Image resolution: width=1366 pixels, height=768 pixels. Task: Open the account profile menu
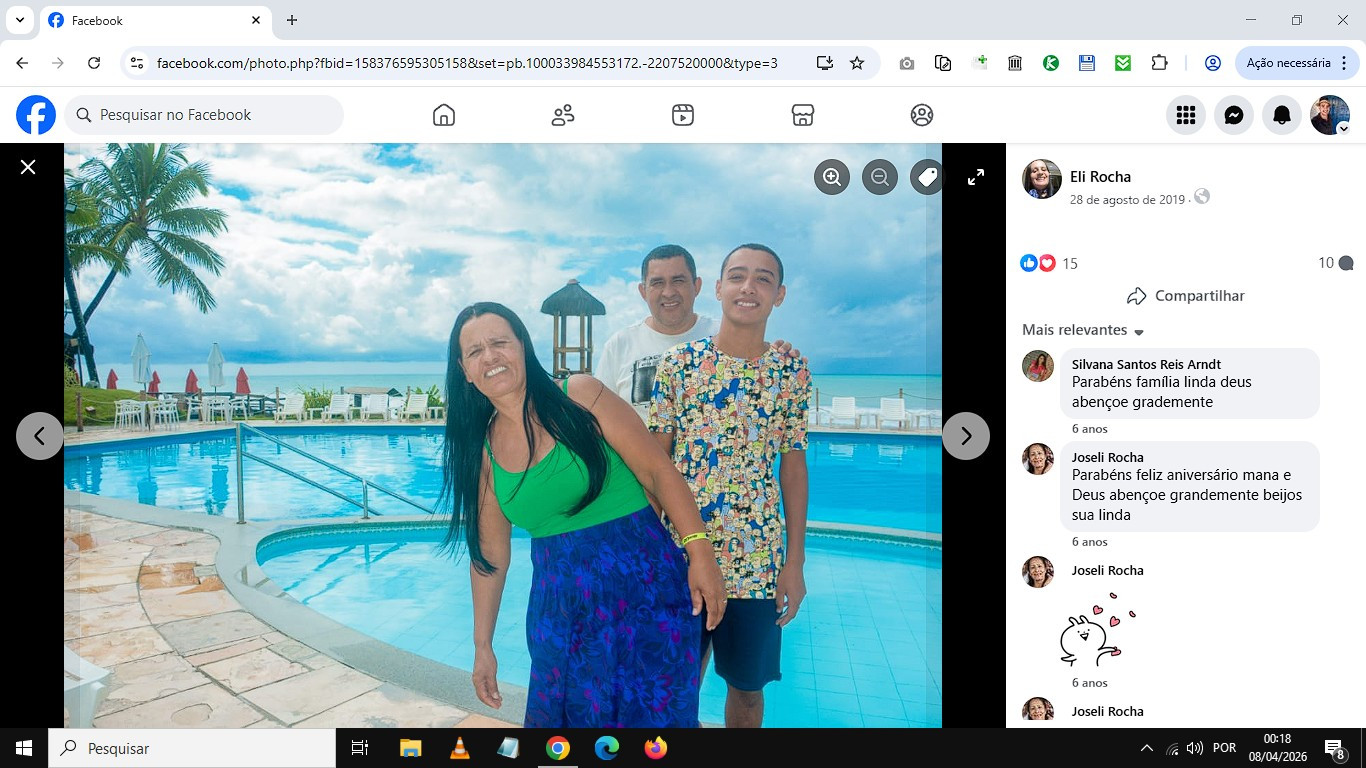click(1330, 116)
